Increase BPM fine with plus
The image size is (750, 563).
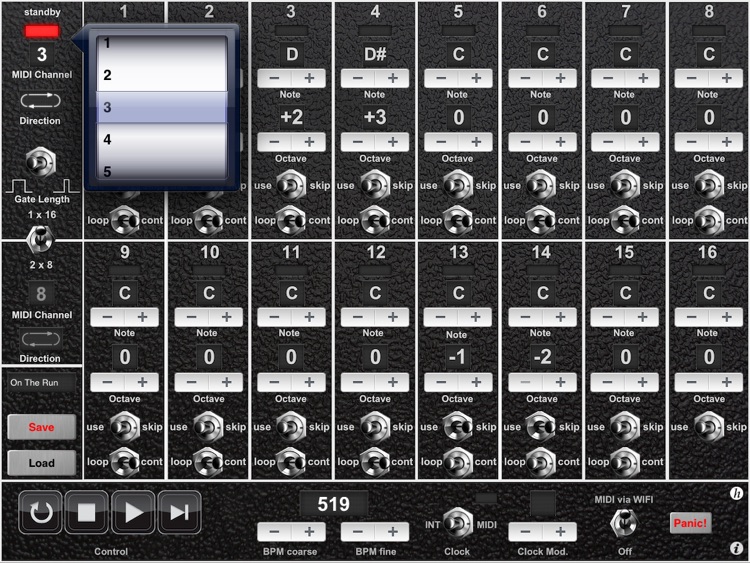[392, 531]
